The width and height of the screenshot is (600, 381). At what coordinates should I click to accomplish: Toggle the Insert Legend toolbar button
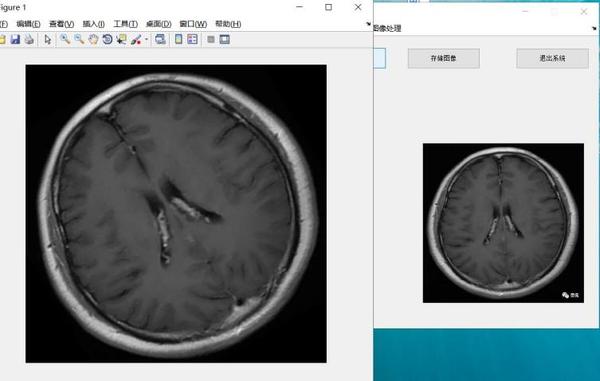coord(192,39)
